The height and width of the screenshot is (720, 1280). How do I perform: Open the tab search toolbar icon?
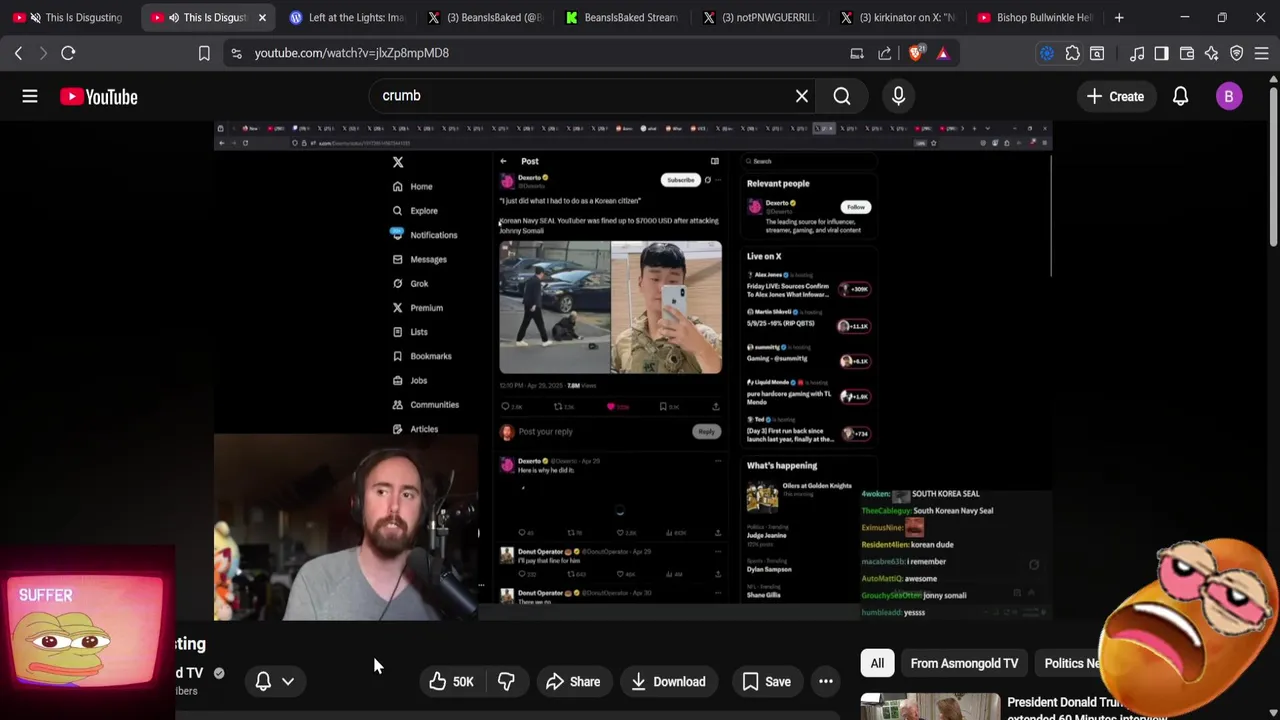point(1097,53)
